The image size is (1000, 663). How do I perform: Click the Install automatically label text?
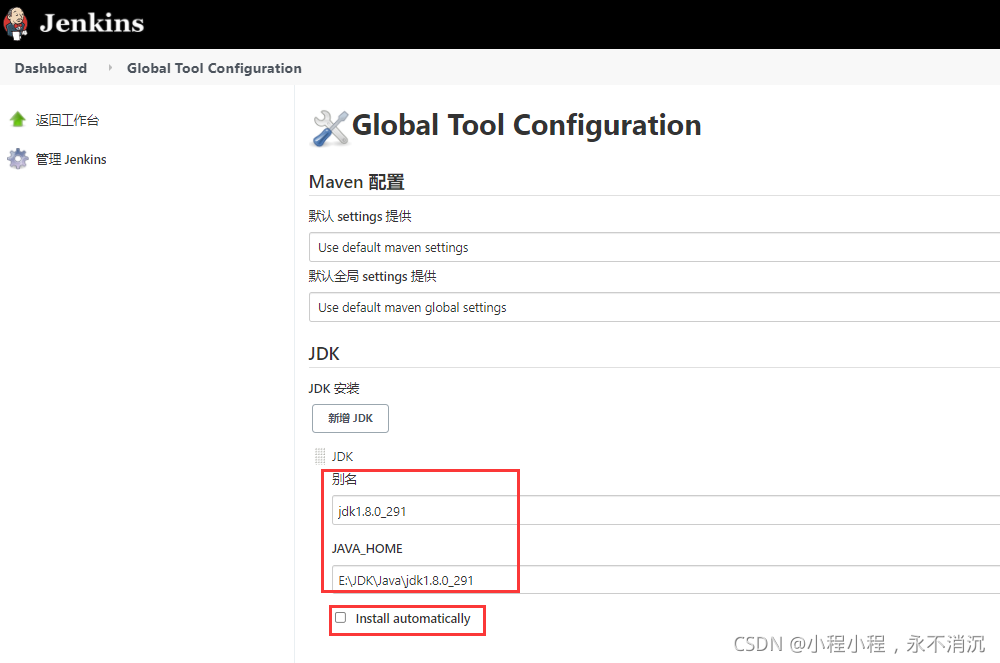pyautogui.click(x=413, y=618)
